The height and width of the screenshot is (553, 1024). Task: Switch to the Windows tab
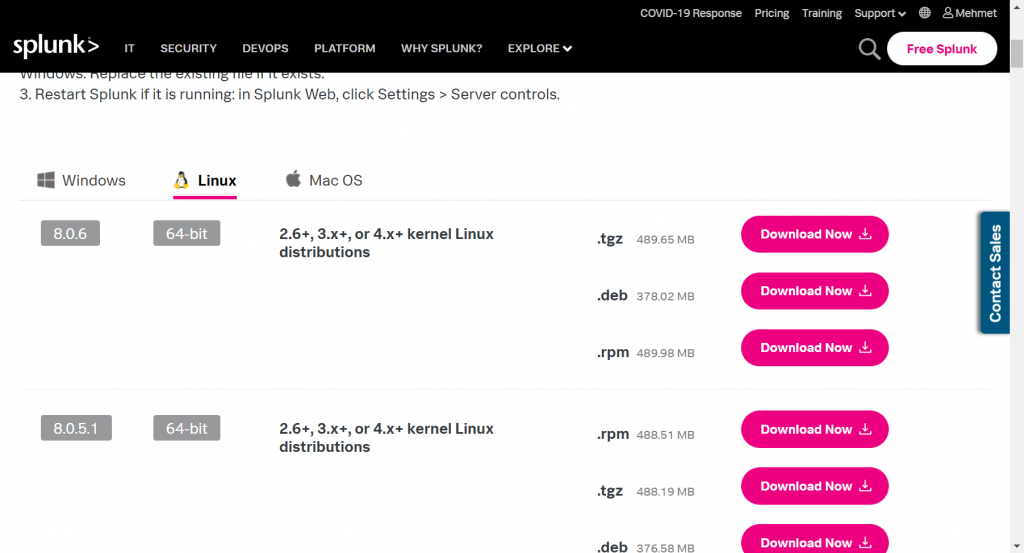click(82, 180)
